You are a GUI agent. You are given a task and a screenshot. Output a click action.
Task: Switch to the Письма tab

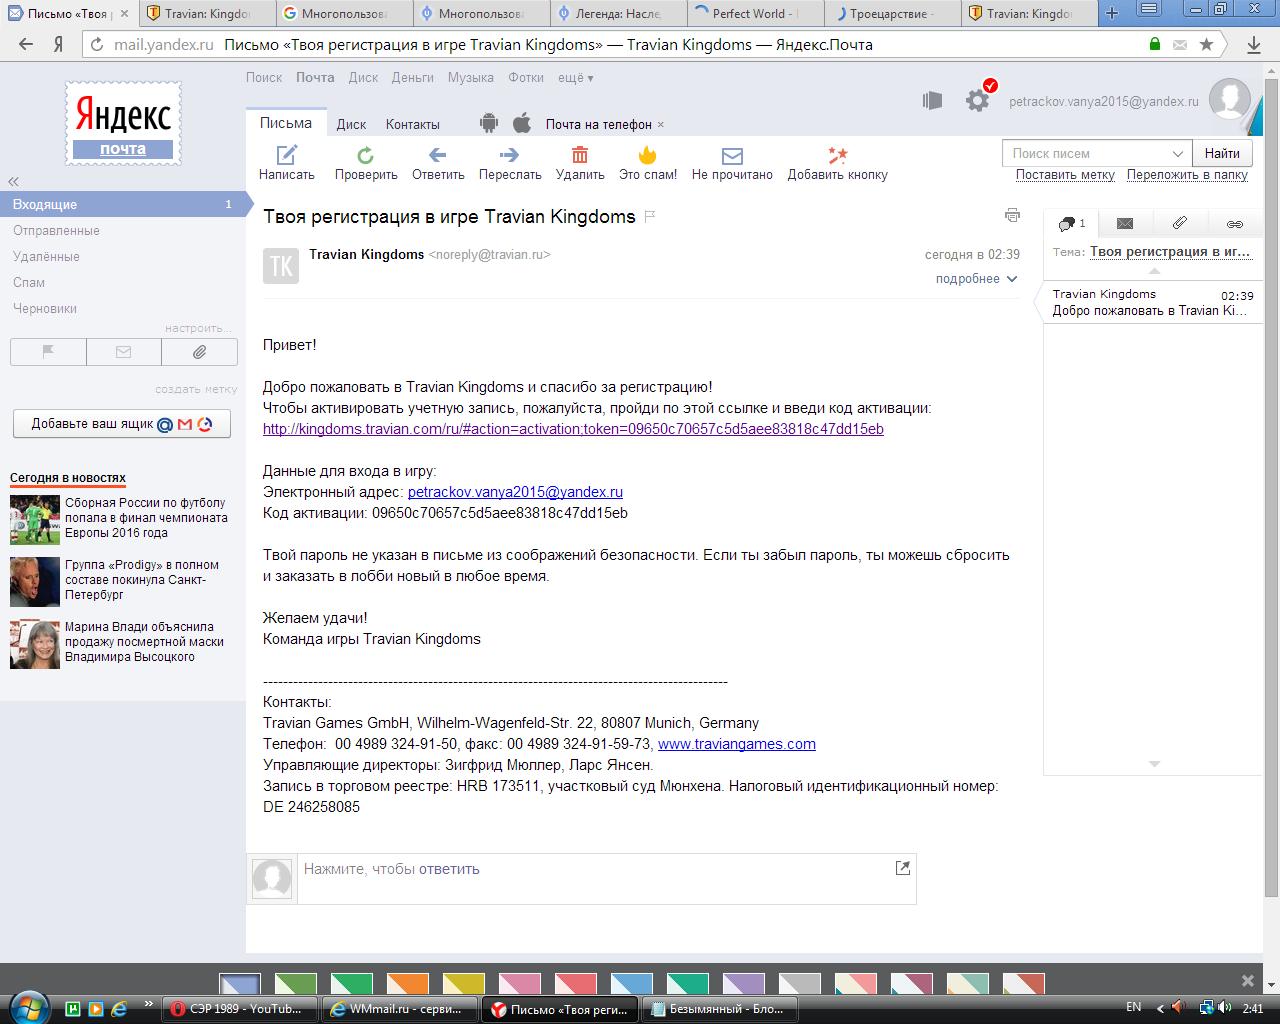286,123
